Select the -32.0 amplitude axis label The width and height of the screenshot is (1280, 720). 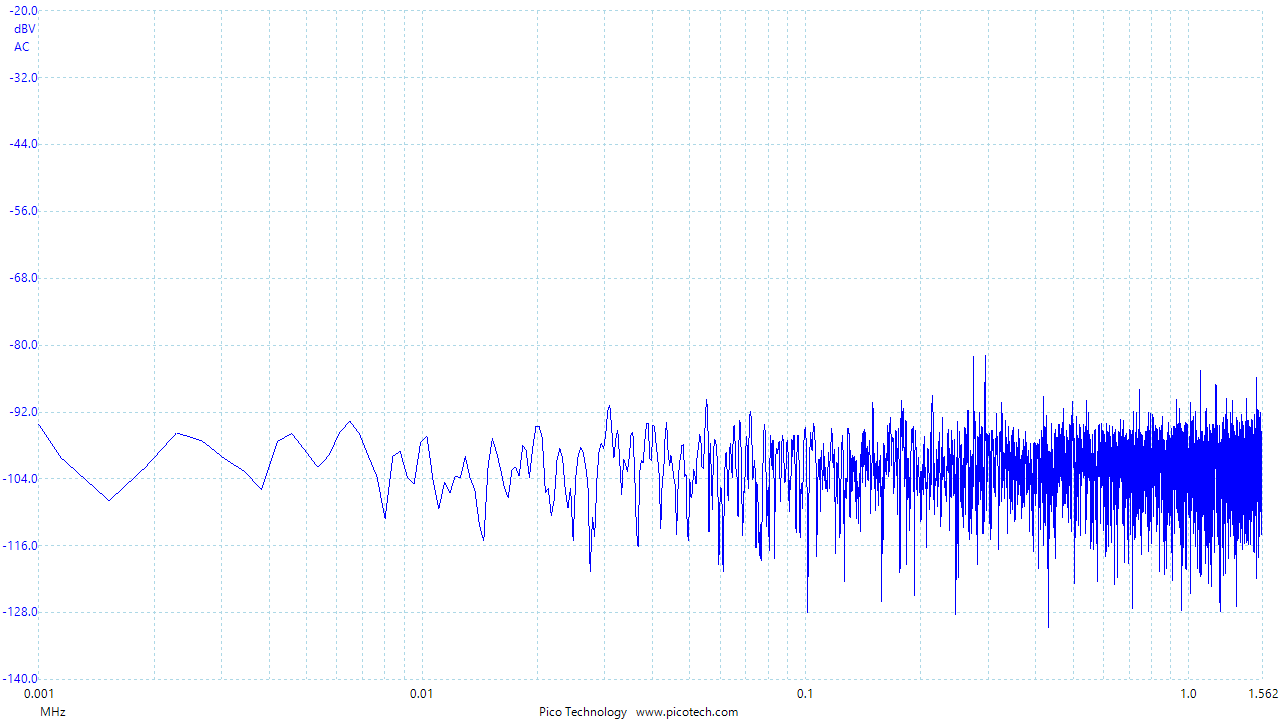22,77
